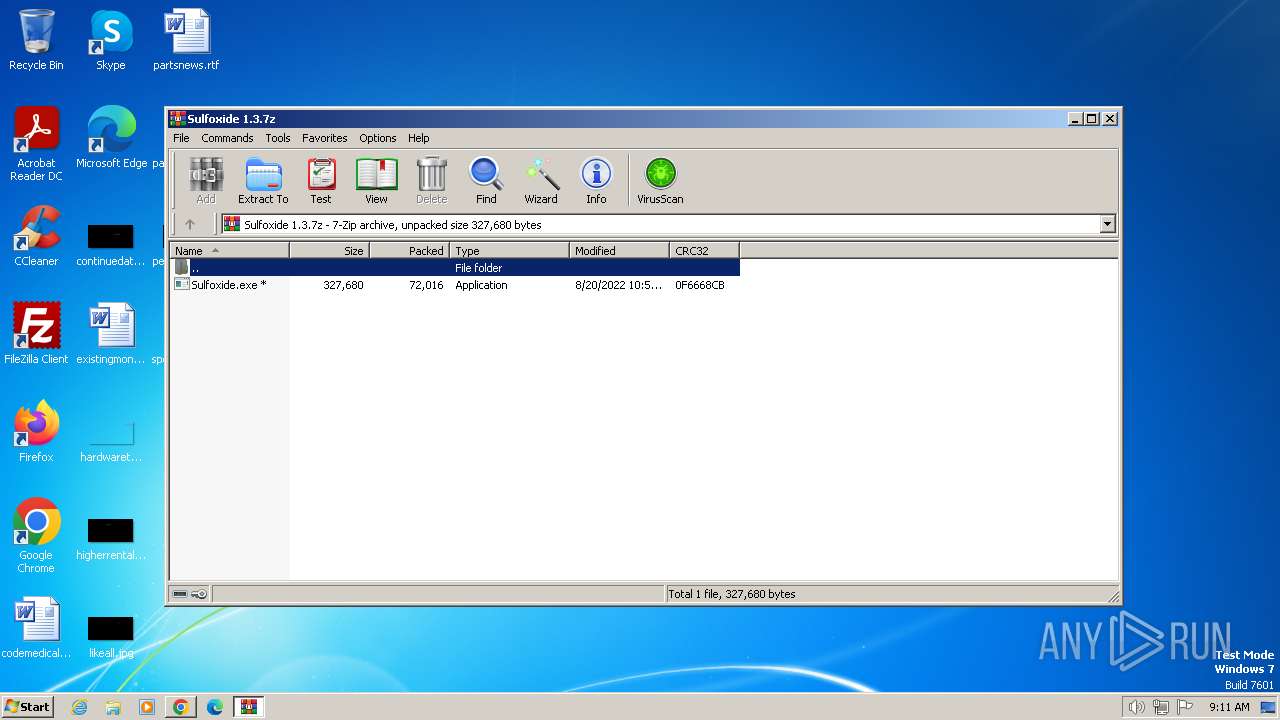
Task: Select existingmon document desktop icon
Action: tap(111, 334)
